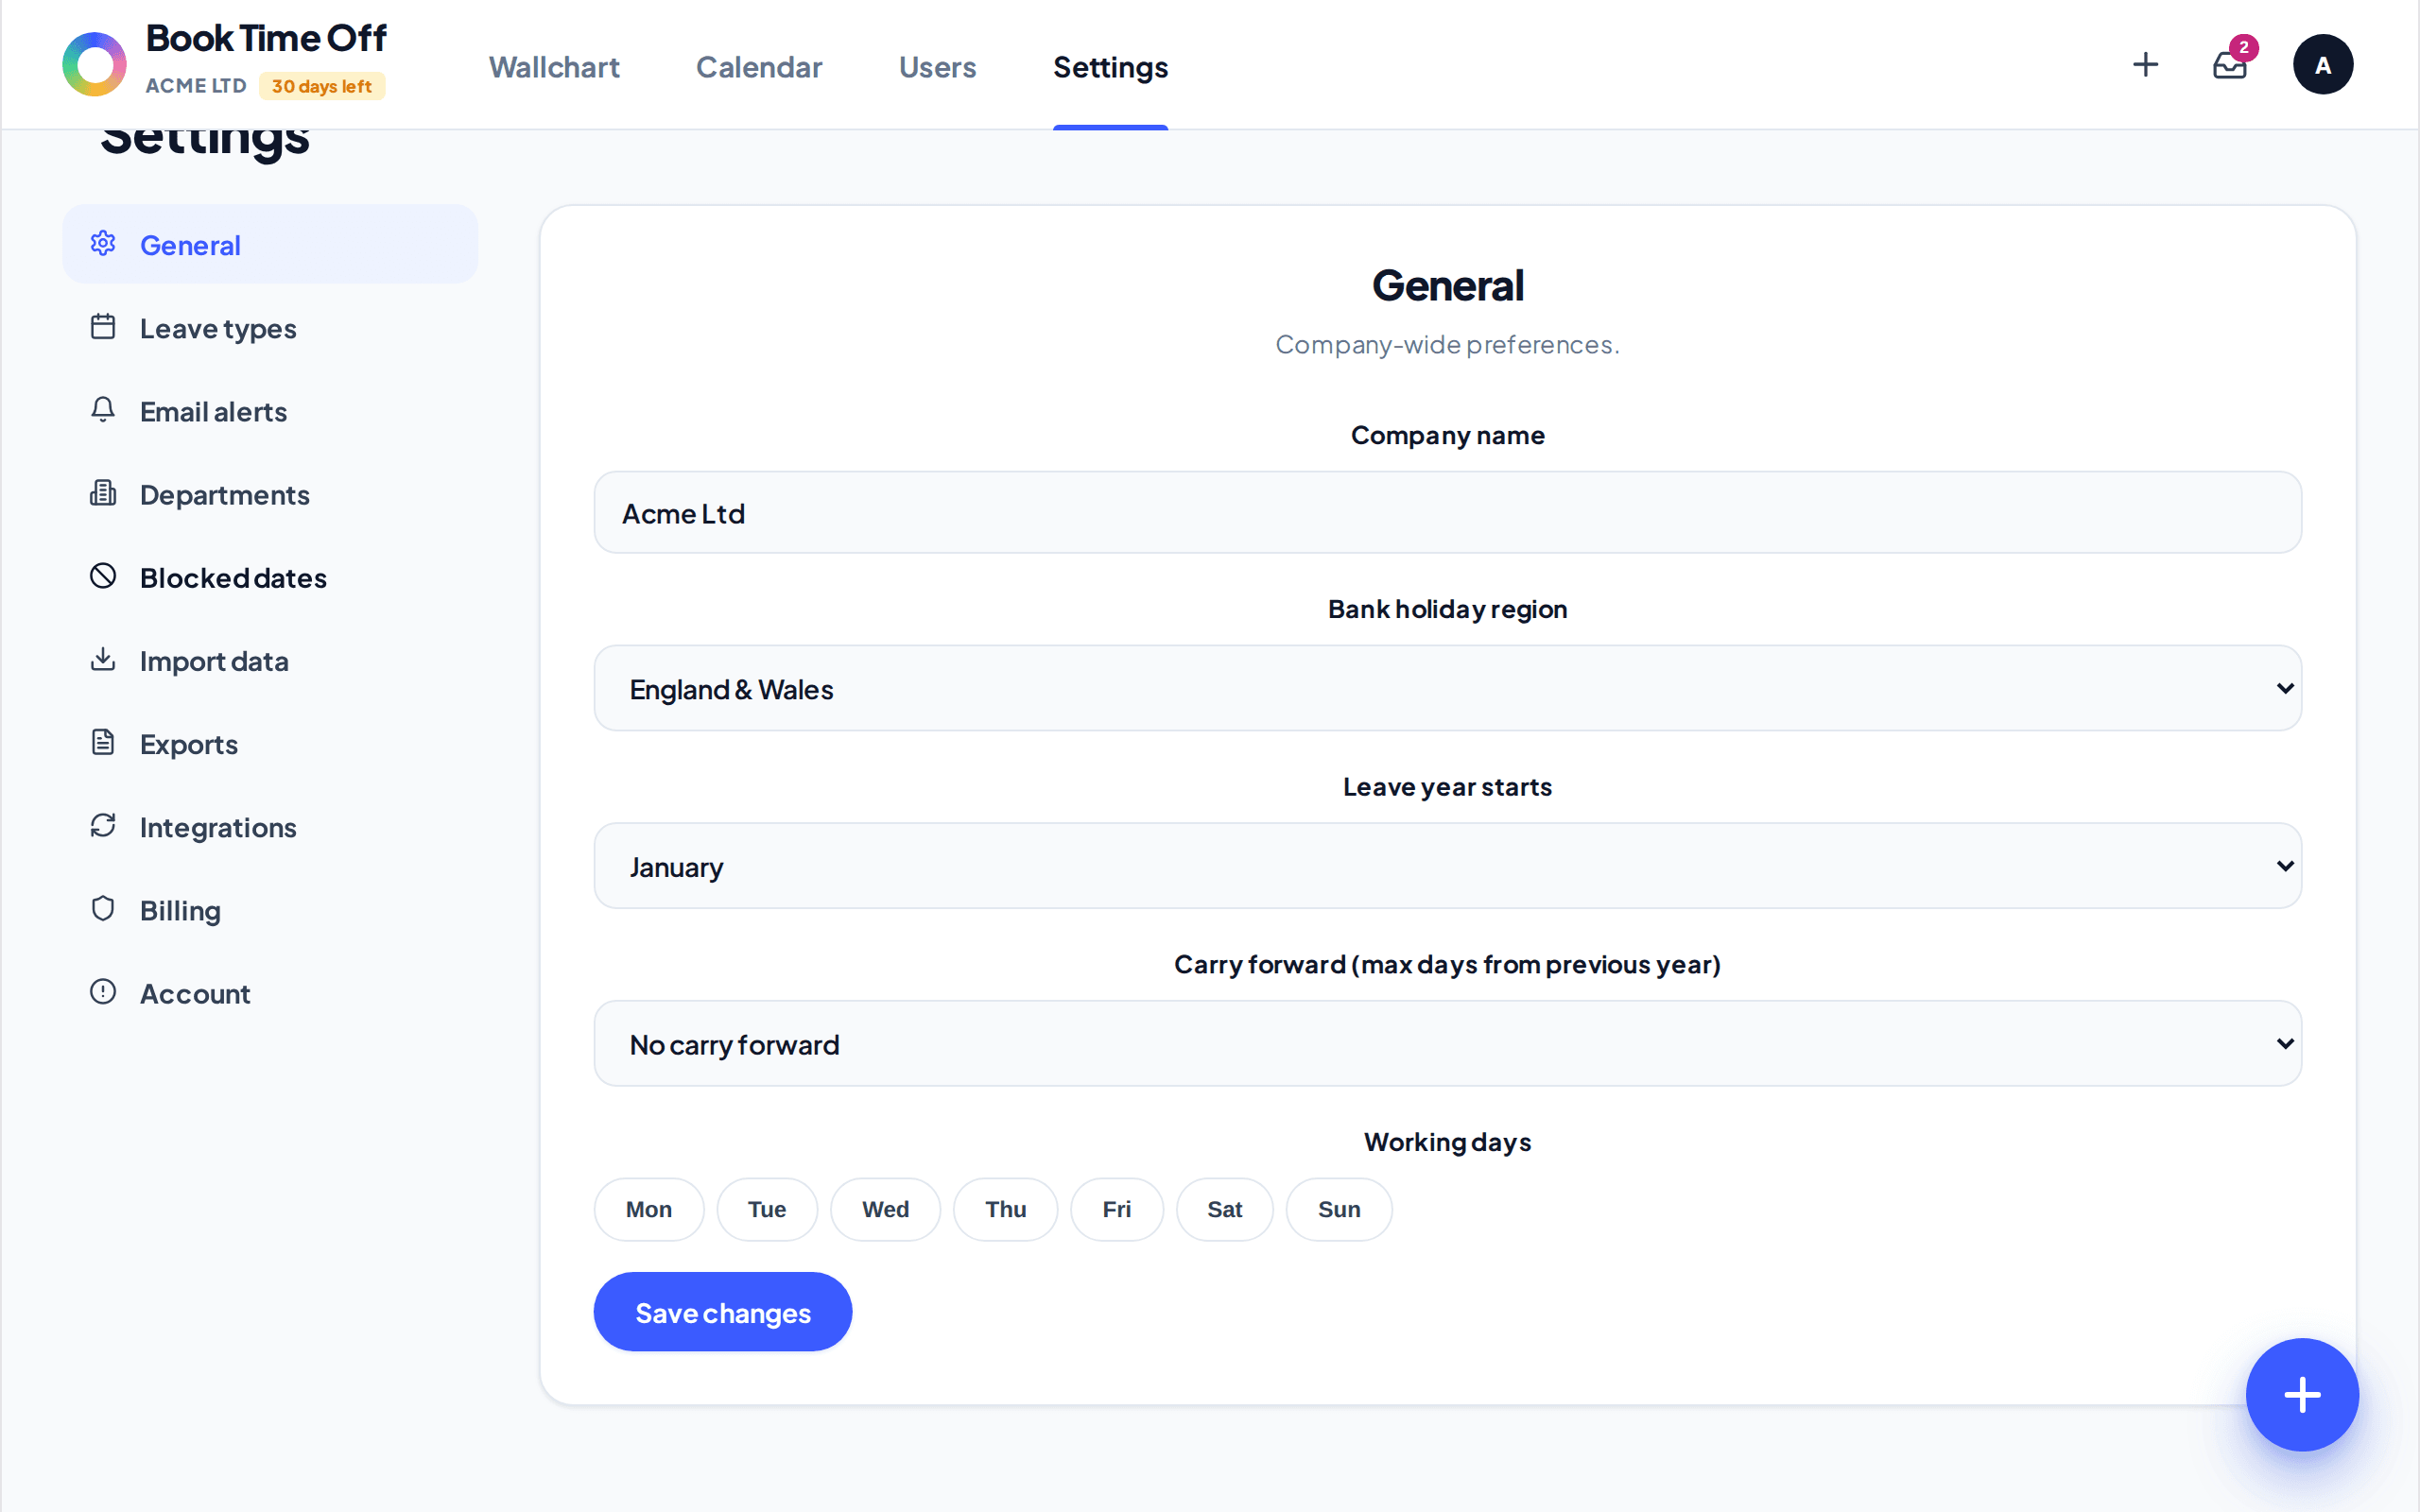
Task: Toggle Sat working day
Action: 1224,1209
